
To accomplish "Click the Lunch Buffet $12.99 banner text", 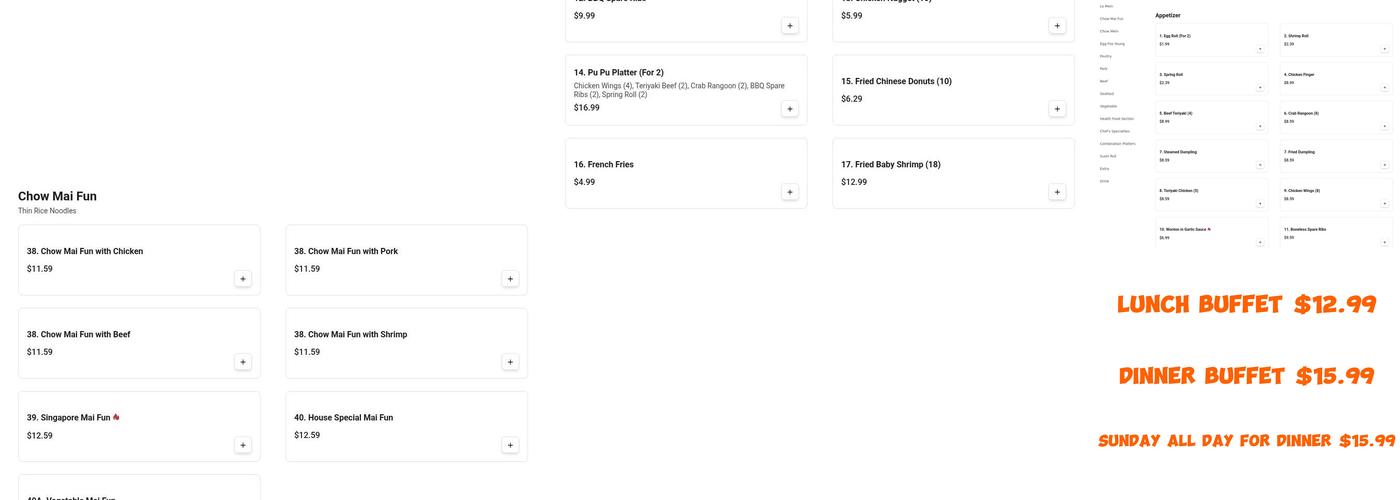I will (1246, 305).
